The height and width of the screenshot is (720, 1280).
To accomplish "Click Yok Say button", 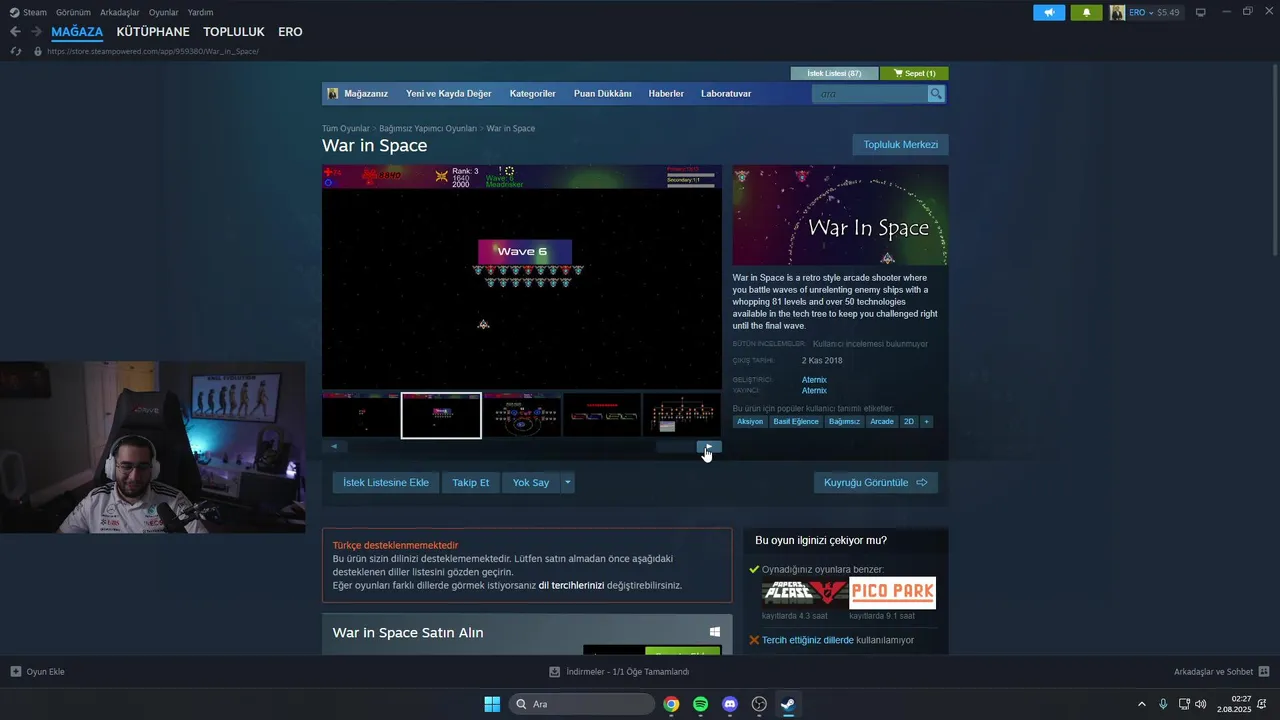I will [531, 482].
